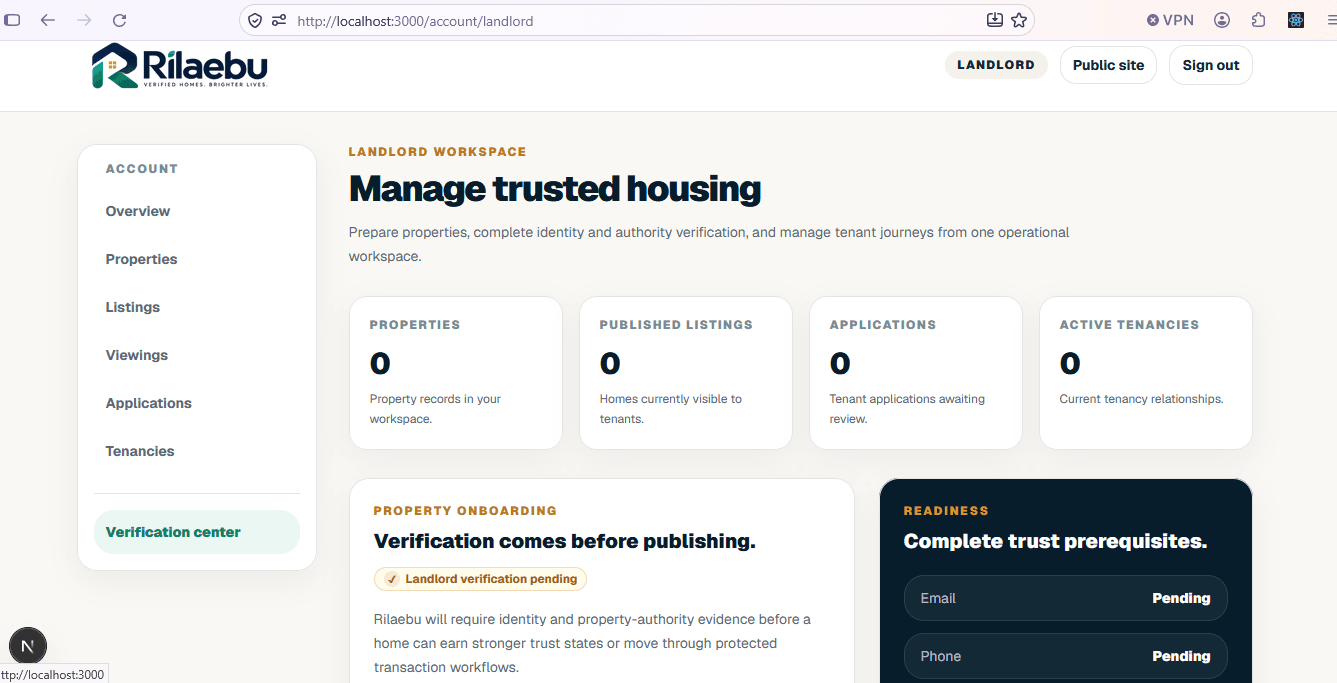Reload the page with the refresh icon

pyautogui.click(x=120, y=20)
